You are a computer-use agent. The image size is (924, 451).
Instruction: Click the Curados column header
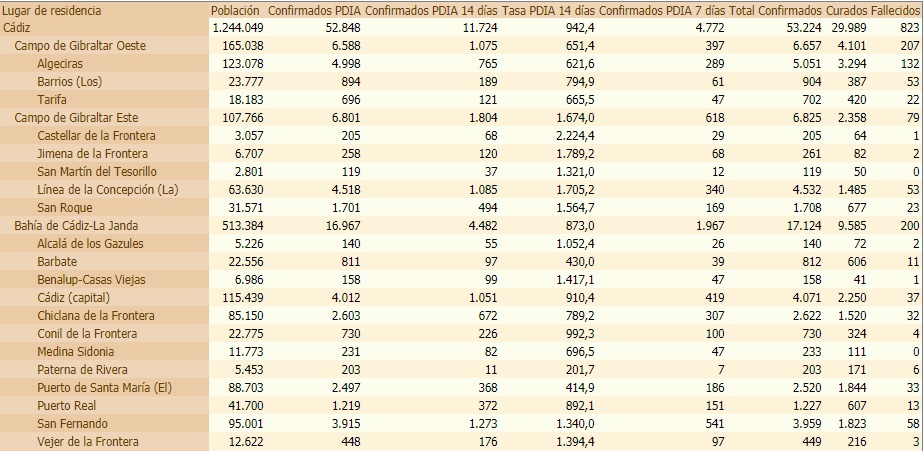pos(847,10)
